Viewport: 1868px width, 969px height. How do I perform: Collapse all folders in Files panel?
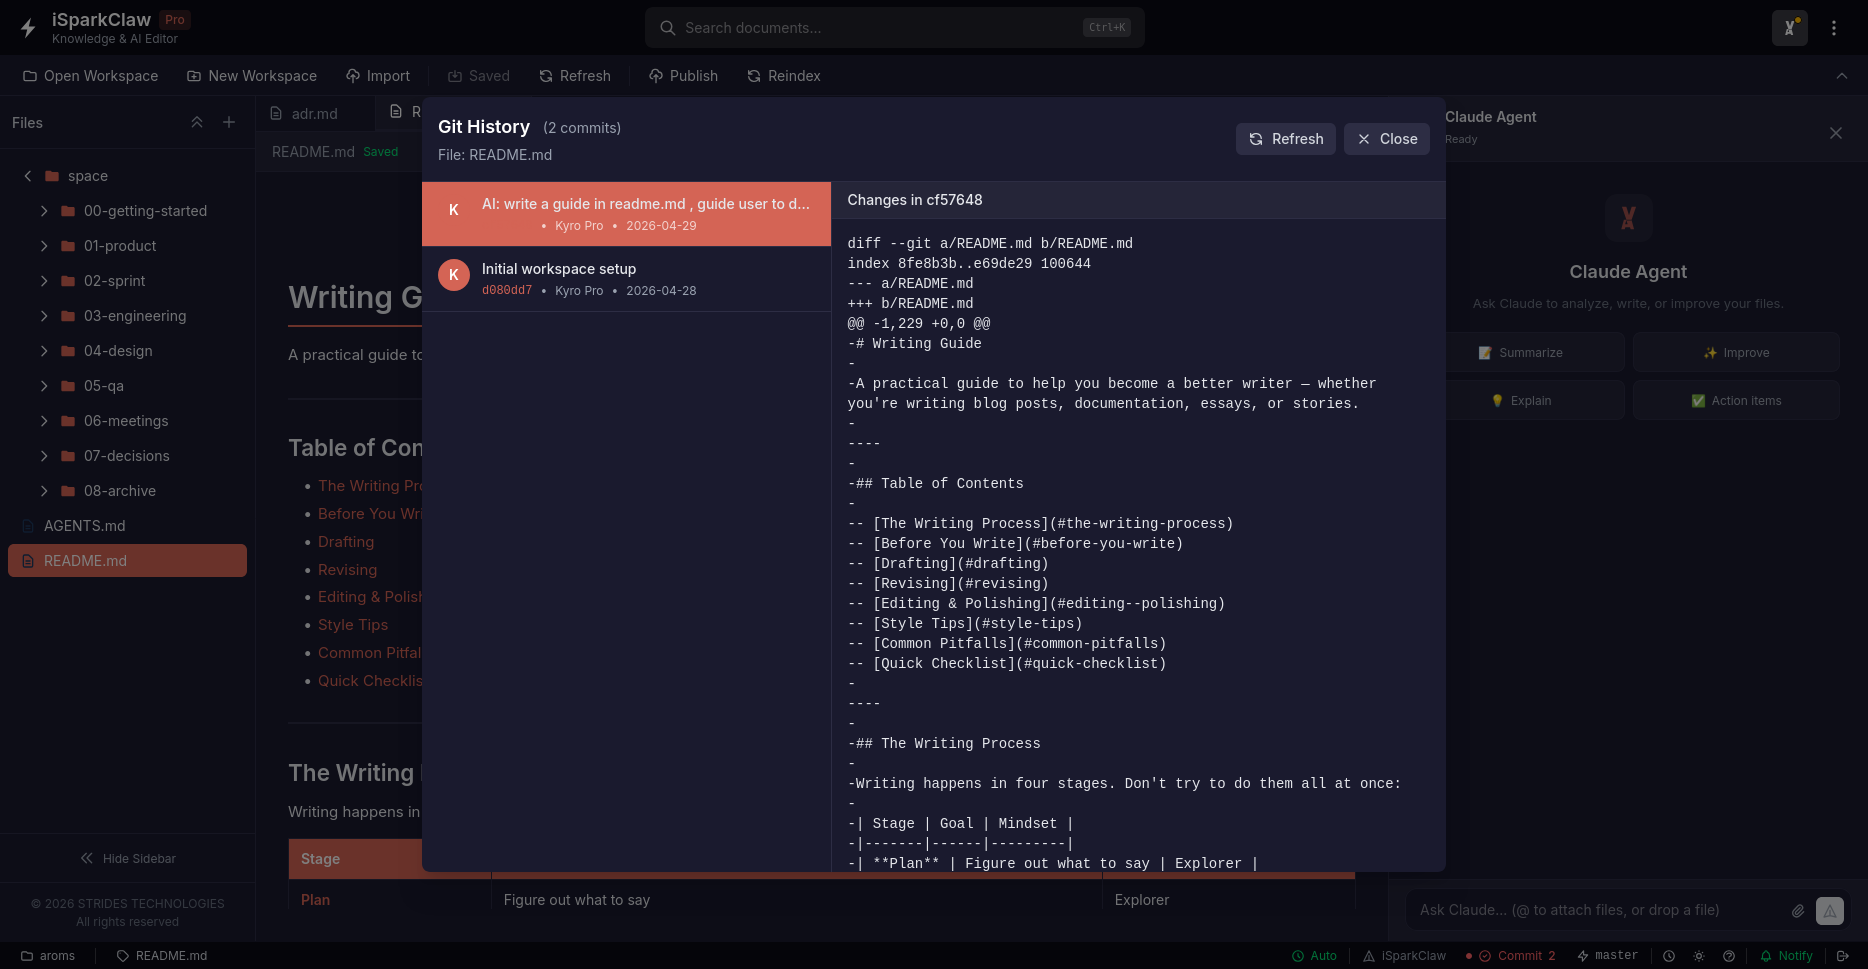click(197, 122)
